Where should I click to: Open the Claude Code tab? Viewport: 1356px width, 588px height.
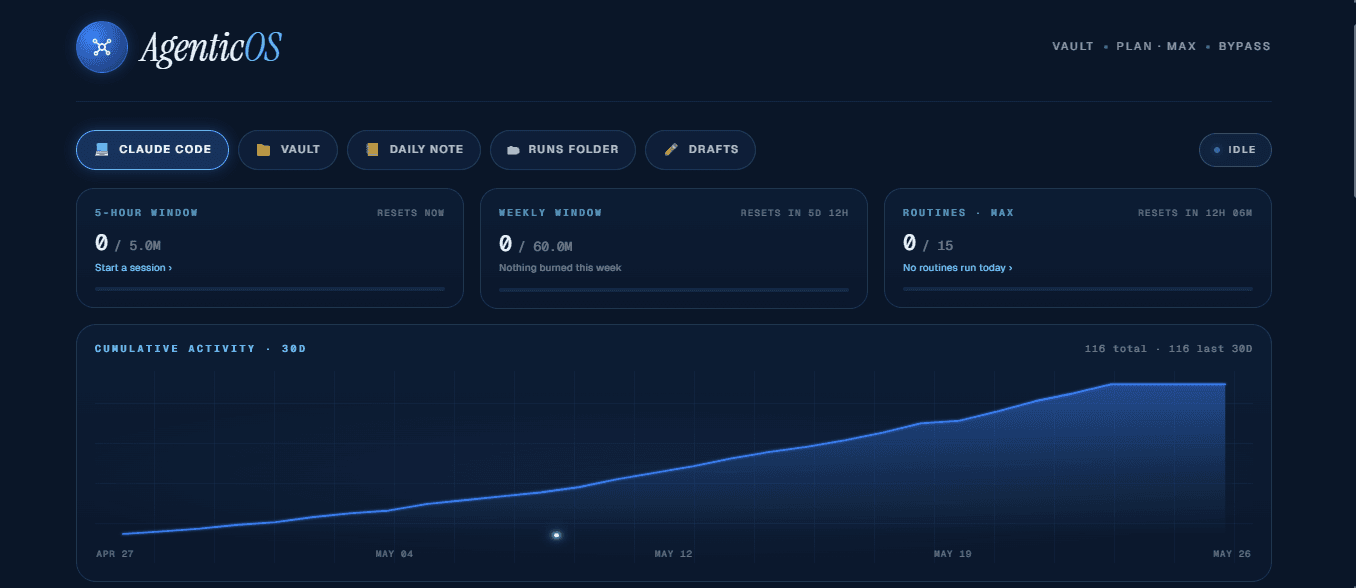click(x=152, y=150)
